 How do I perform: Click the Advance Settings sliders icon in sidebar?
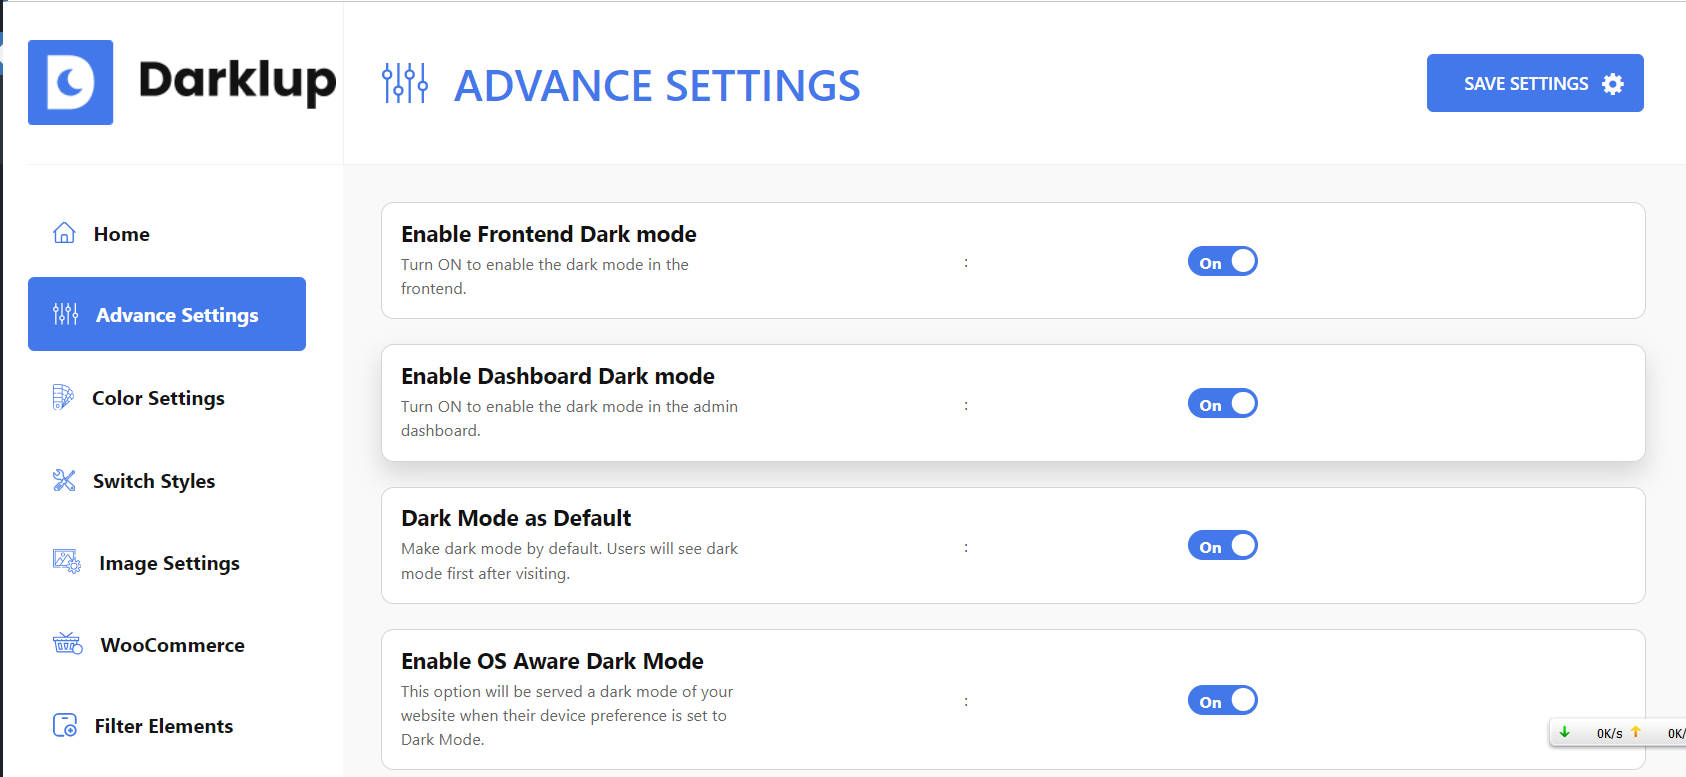pyautogui.click(x=65, y=314)
